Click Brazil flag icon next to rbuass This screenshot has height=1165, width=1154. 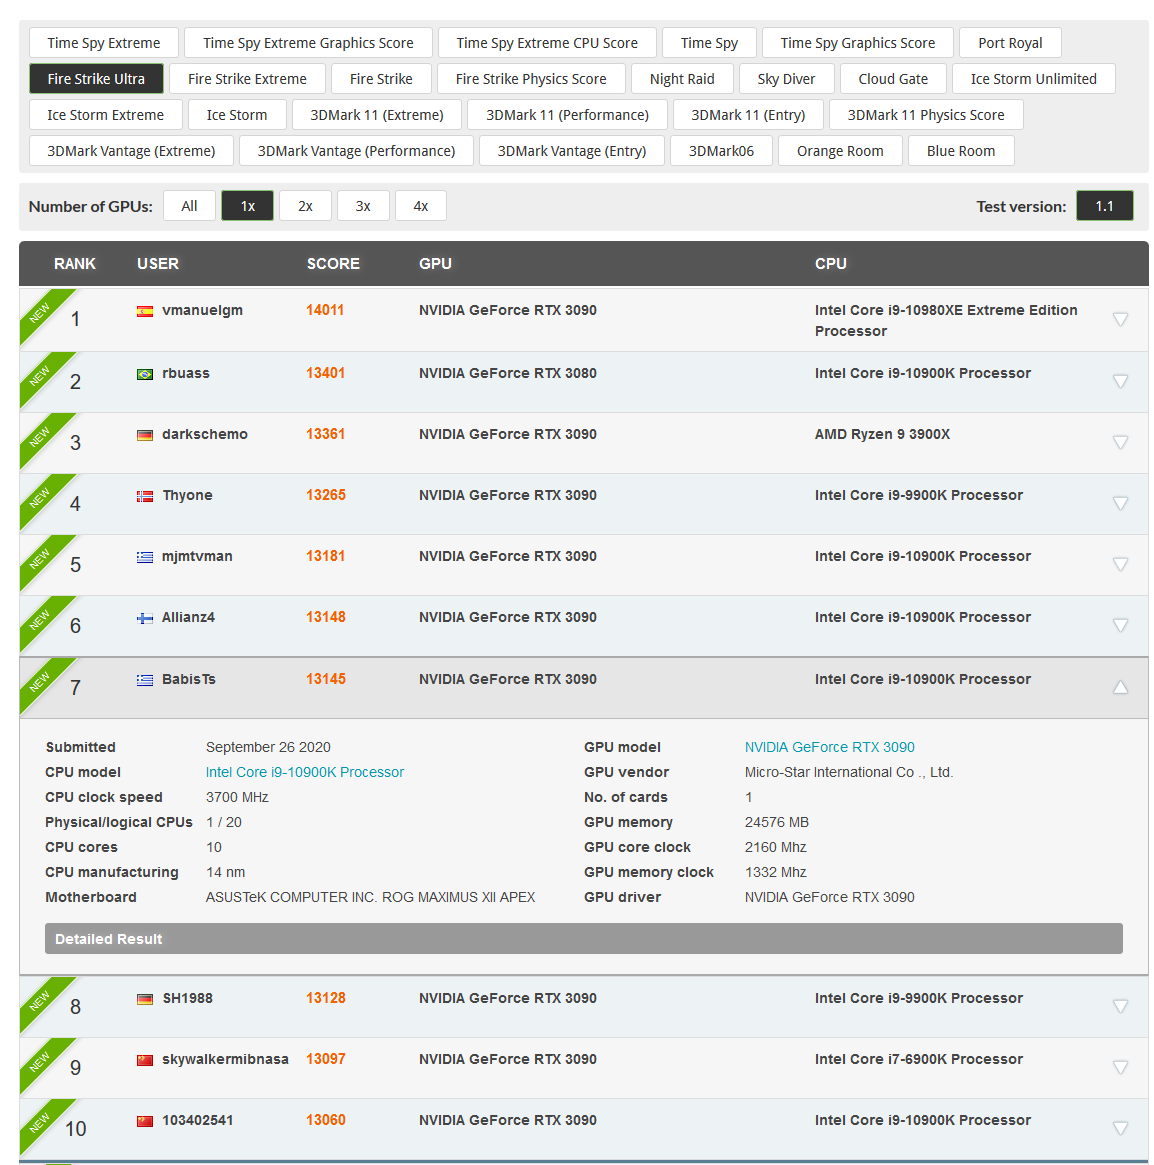click(x=145, y=374)
